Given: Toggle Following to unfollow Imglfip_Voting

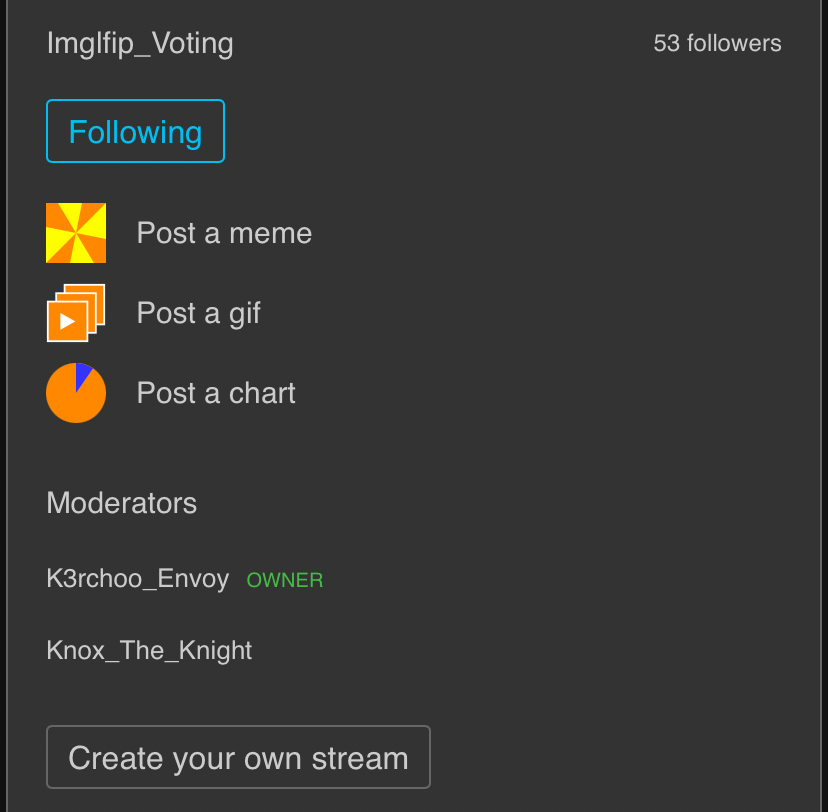Looking at the screenshot, I should click(135, 131).
